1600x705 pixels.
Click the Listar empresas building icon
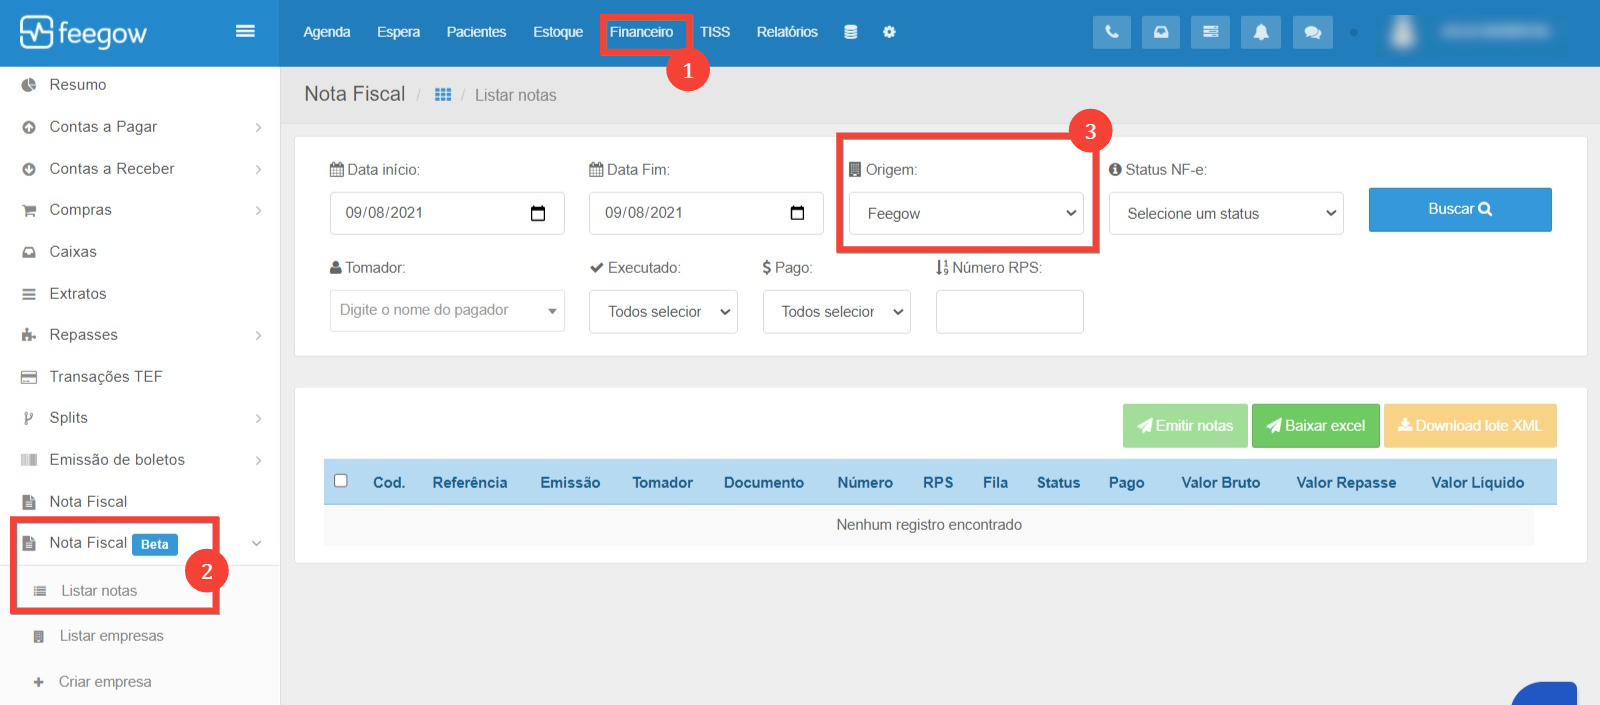point(39,637)
